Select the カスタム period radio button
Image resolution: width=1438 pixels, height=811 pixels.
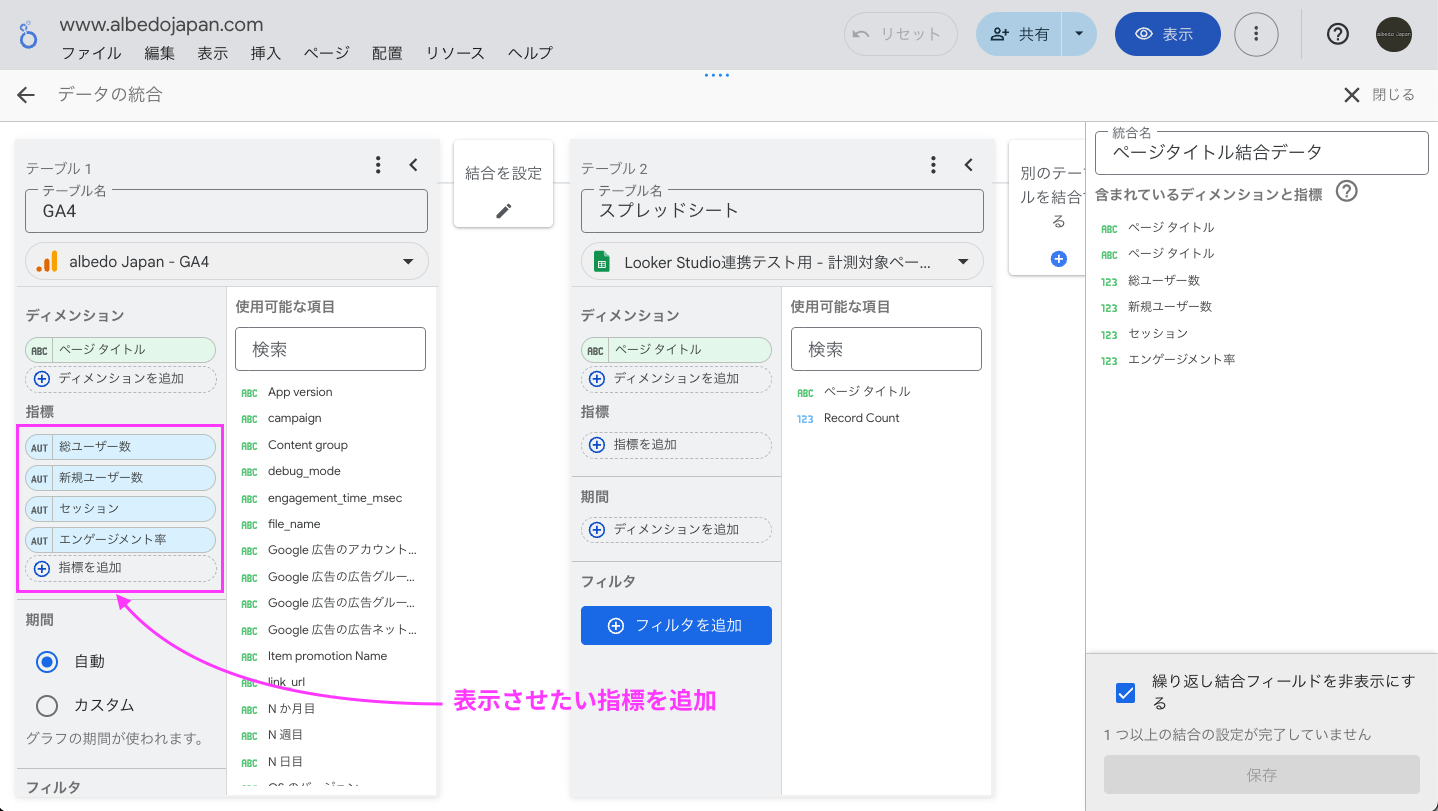[x=46, y=705]
